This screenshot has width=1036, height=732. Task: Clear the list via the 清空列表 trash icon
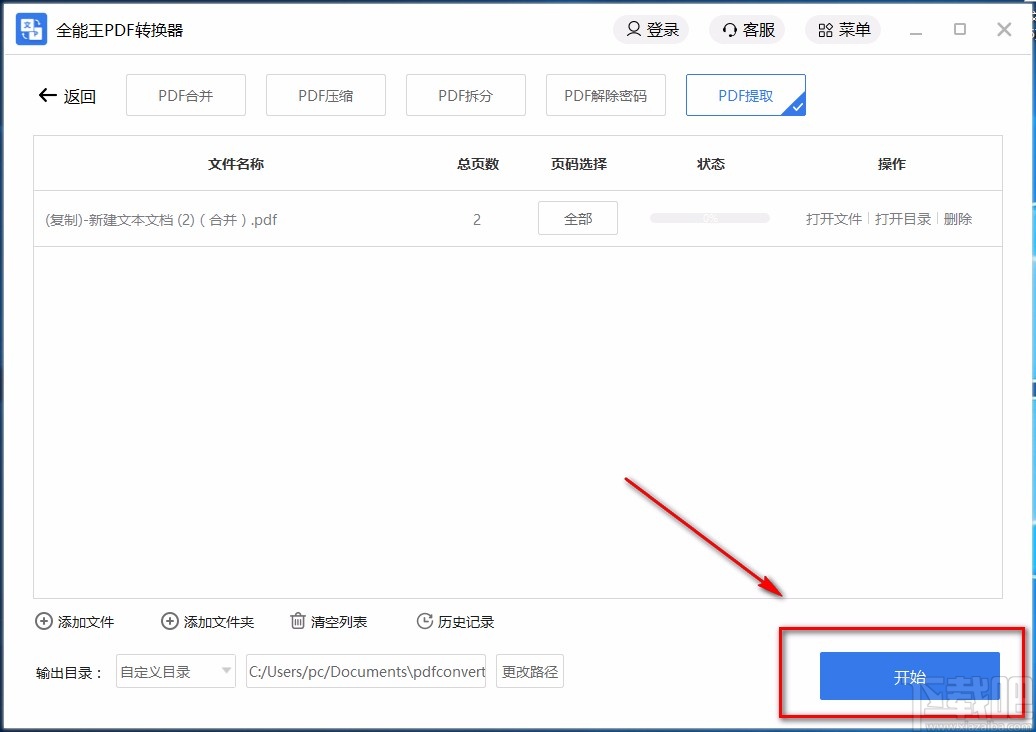click(297, 621)
